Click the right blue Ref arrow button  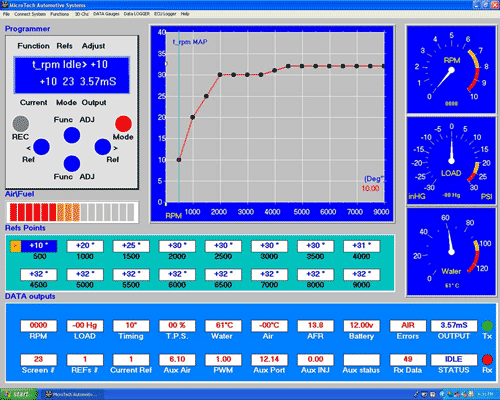(x=103, y=147)
